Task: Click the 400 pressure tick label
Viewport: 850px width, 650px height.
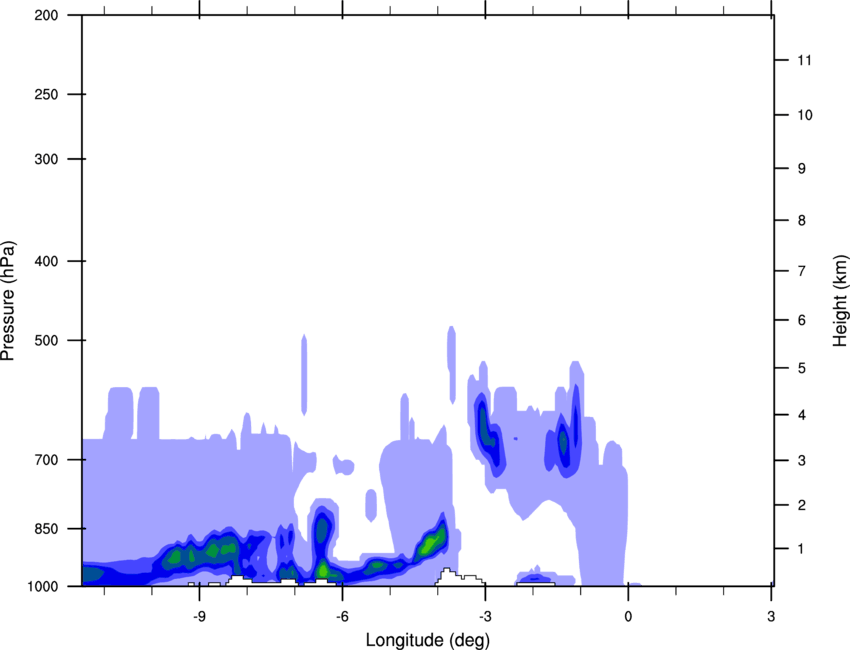Action: [46, 261]
